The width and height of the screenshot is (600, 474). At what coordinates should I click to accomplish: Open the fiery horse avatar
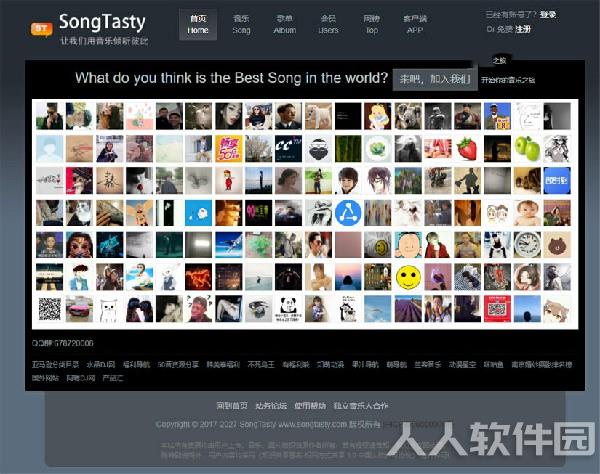tap(198, 277)
